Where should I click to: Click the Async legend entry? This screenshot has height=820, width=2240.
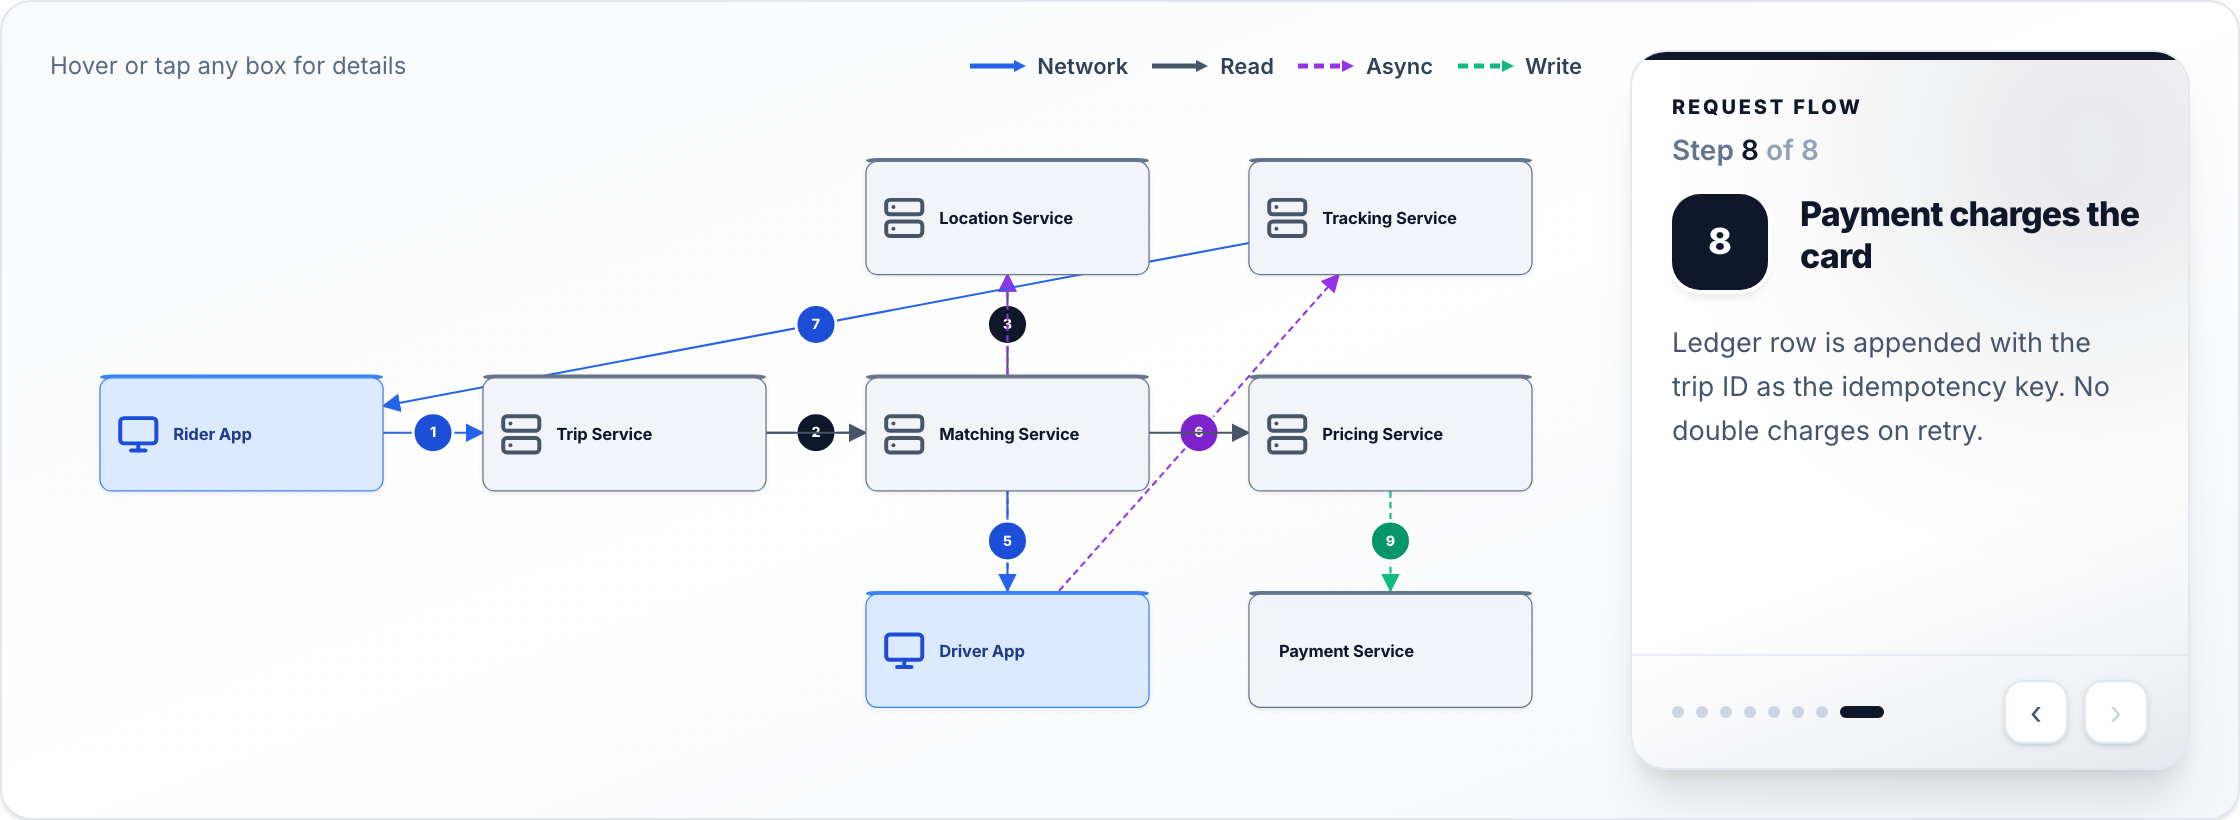(x=1365, y=66)
